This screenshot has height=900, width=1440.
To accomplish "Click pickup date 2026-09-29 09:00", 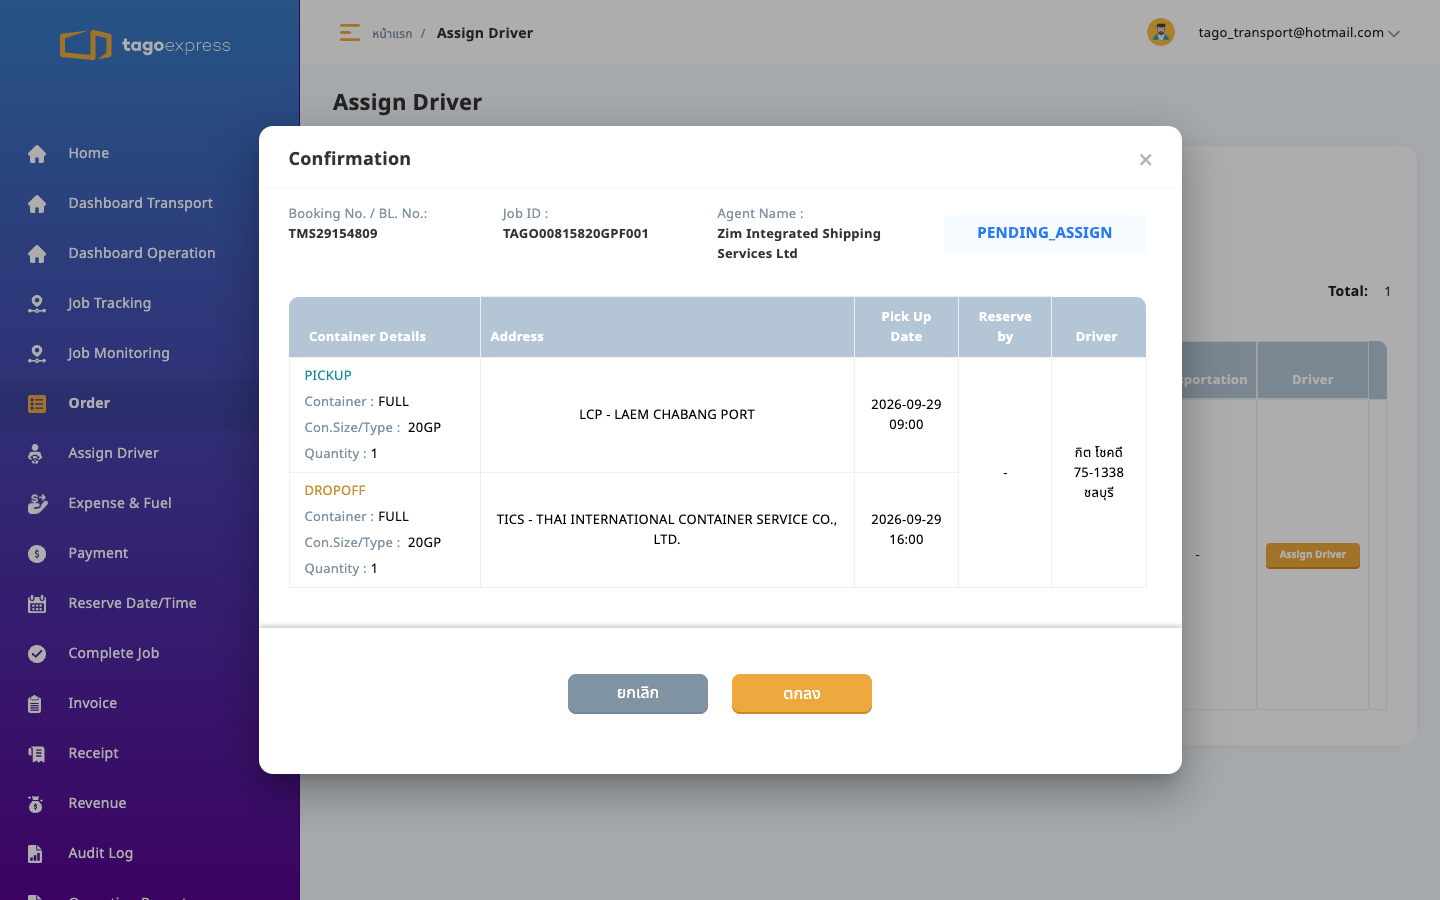I will [x=906, y=414].
